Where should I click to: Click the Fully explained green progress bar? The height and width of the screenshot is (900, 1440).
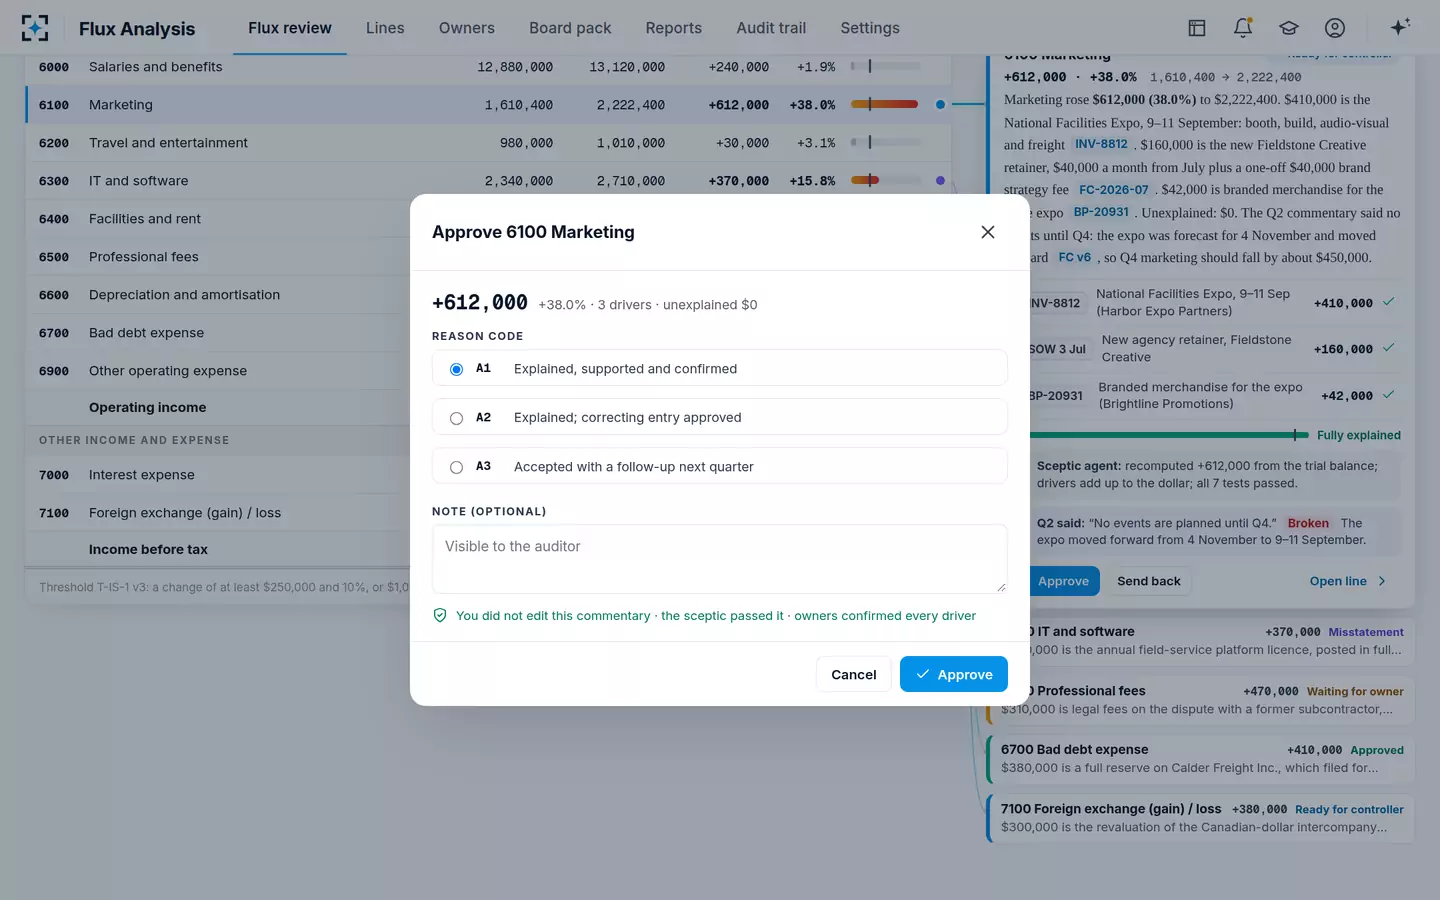point(1168,435)
